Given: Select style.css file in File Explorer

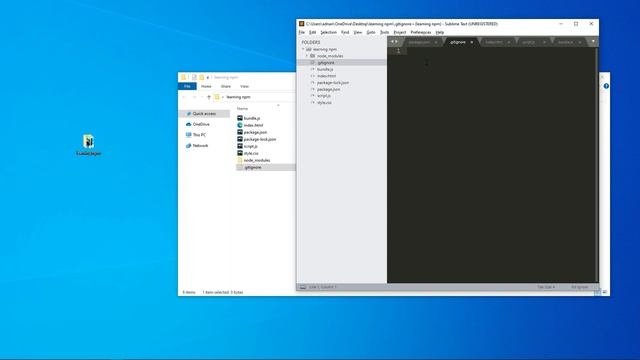Looking at the screenshot, I should click(248, 153).
